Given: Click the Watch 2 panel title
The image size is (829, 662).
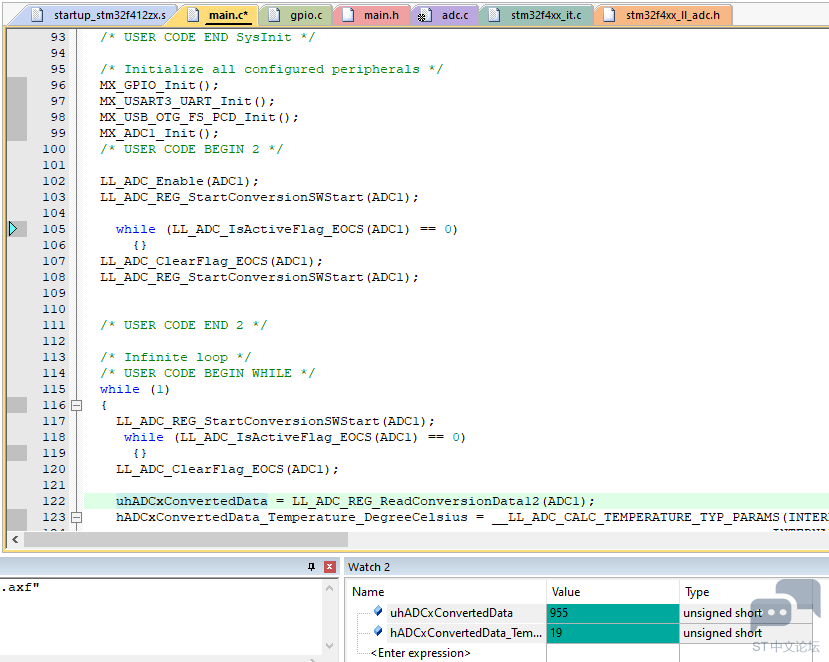Looking at the screenshot, I should click(x=369, y=567).
